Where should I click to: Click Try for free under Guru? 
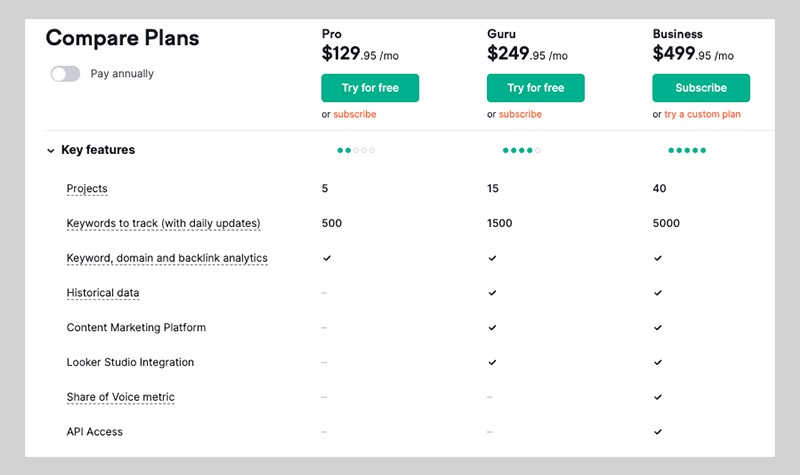click(x=536, y=88)
